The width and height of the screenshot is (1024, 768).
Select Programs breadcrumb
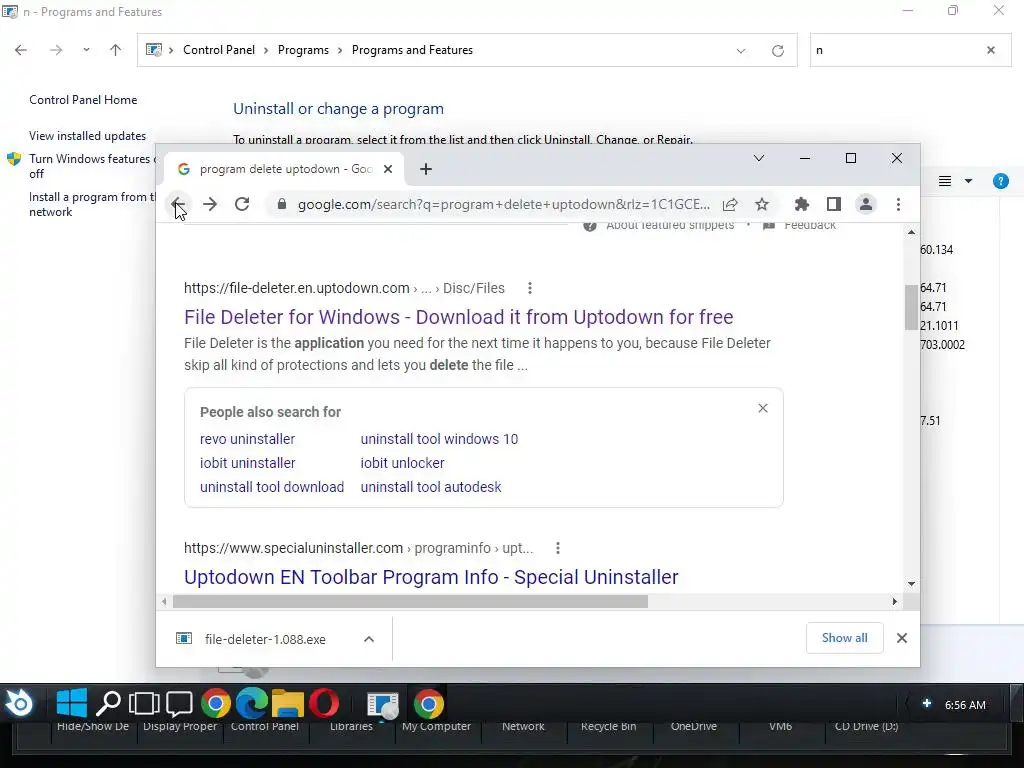click(303, 50)
